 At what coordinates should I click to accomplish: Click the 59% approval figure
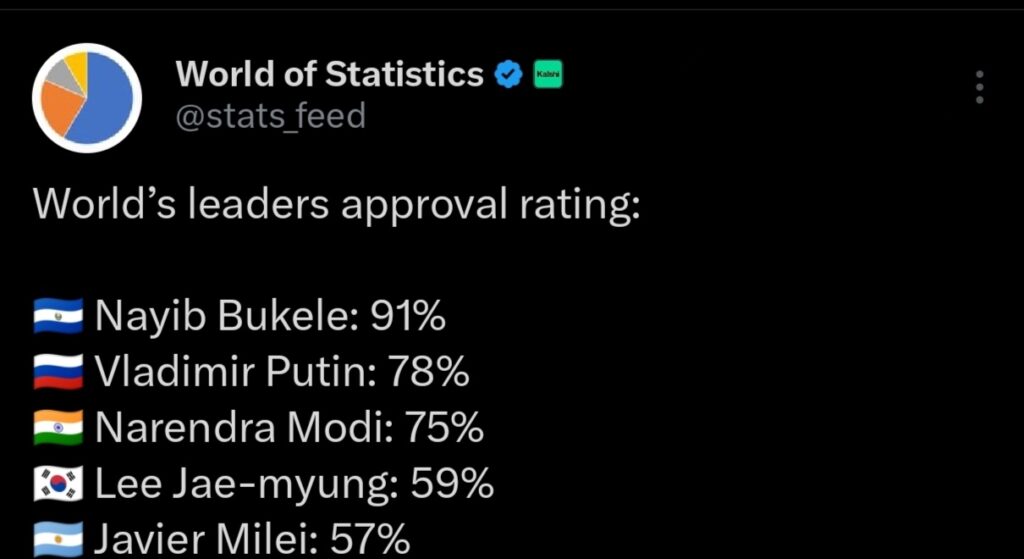point(455,485)
